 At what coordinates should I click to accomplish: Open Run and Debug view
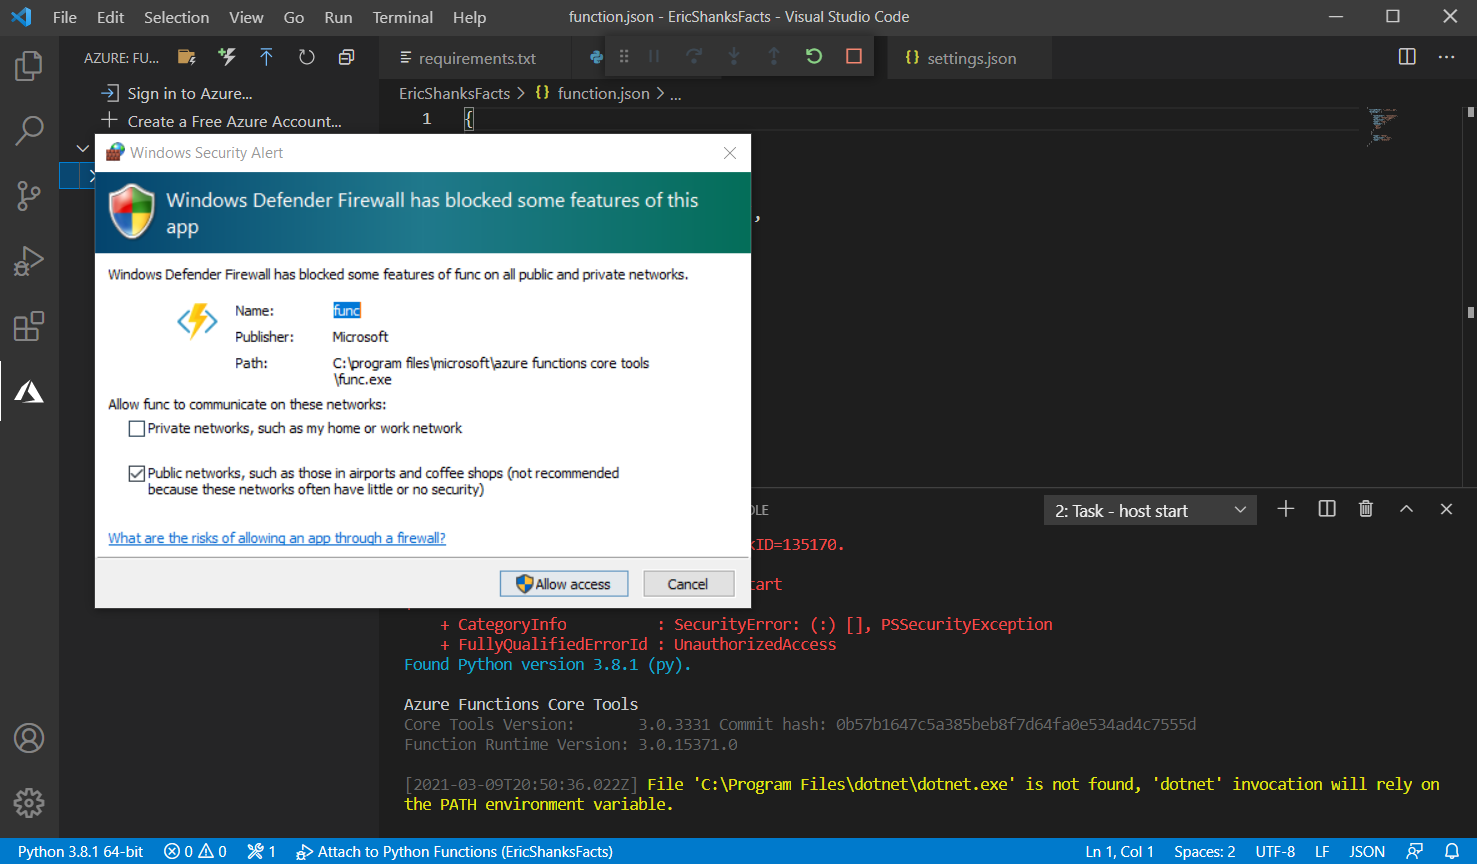(x=29, y=261)
